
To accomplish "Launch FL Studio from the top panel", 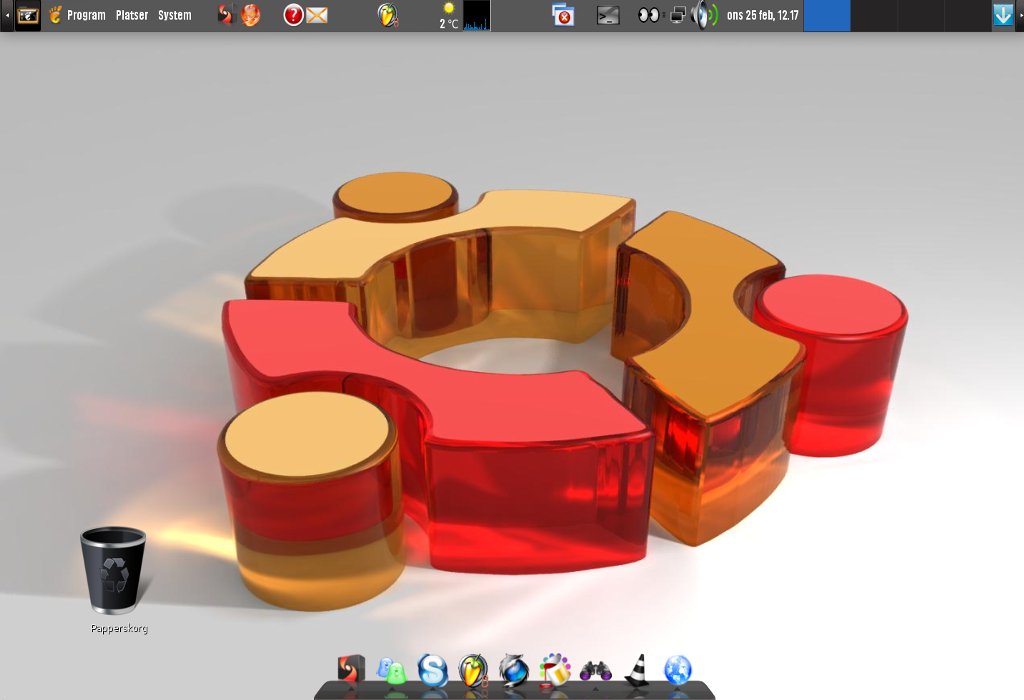I will click(388, 14).
